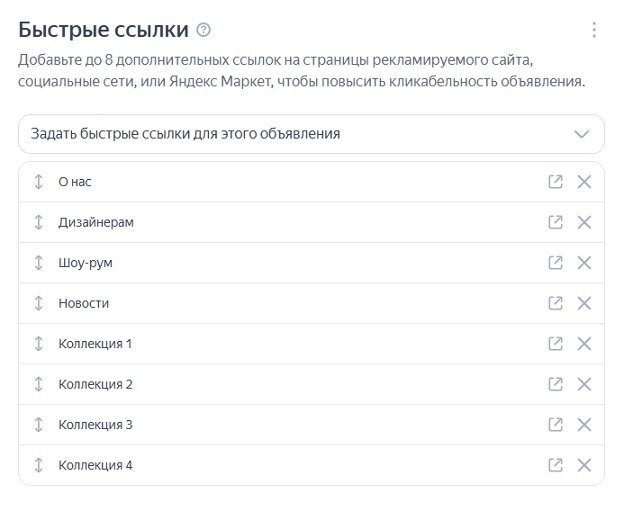Open the Дизайнерам external link icon

click(x=555, y=222)
